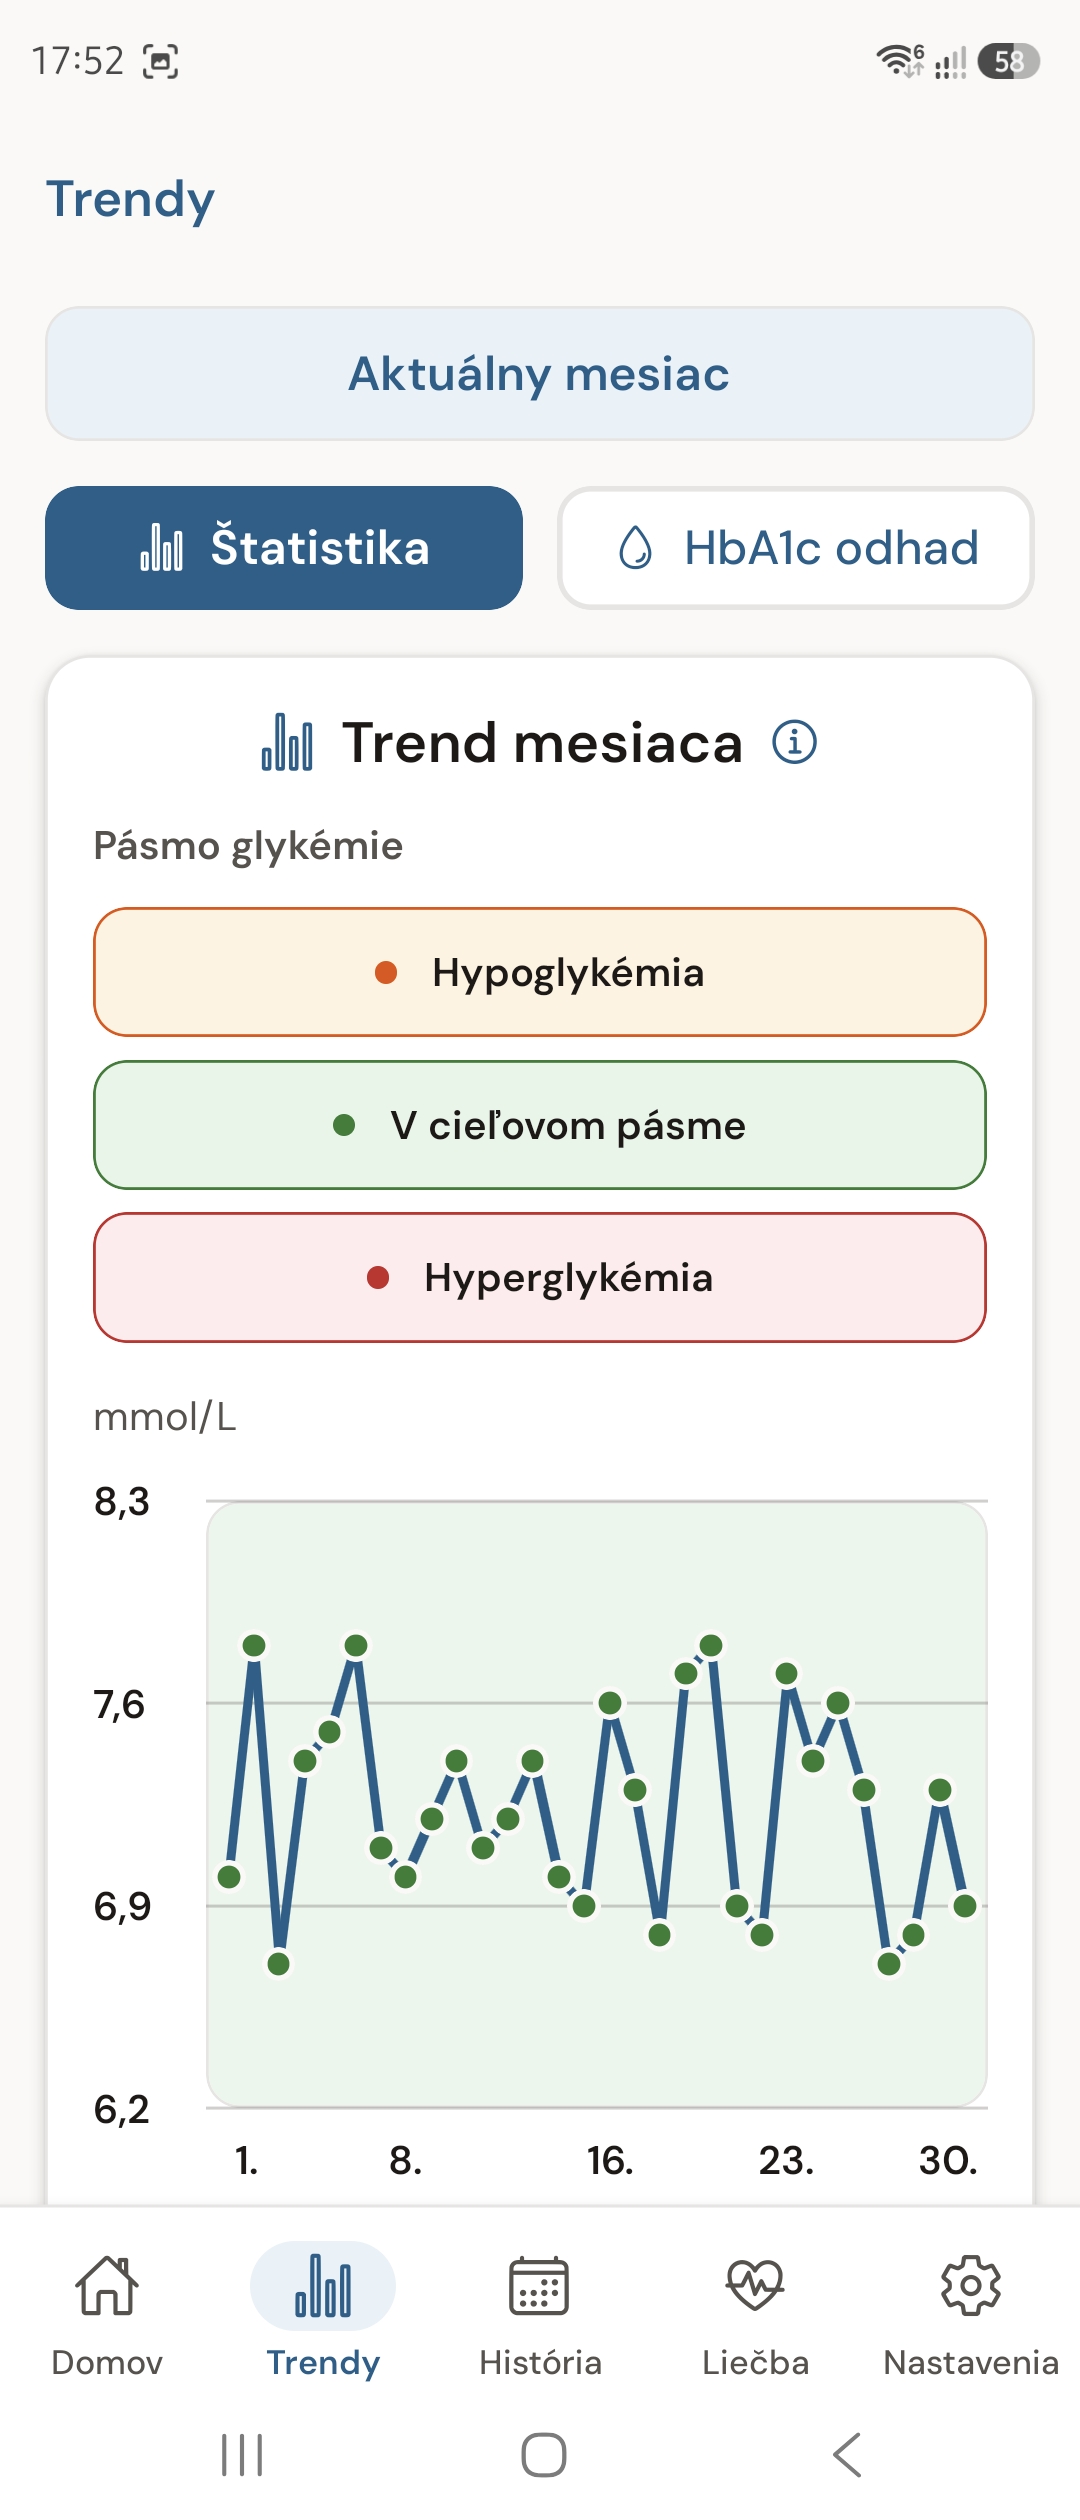The image size is (1080, 2520).
Task: Tap the Android recent apps icon
Action: tap(242, 2455)
